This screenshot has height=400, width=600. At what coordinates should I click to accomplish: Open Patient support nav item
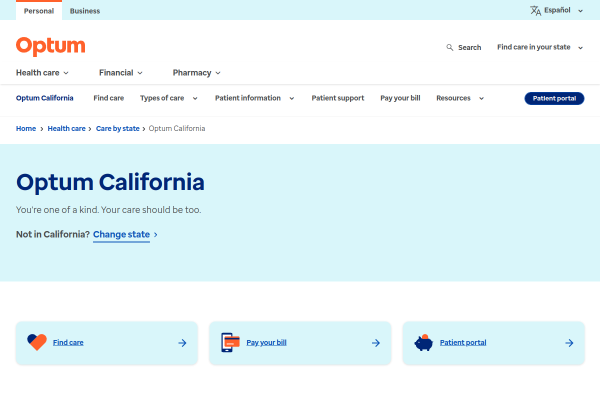point(338,98)
